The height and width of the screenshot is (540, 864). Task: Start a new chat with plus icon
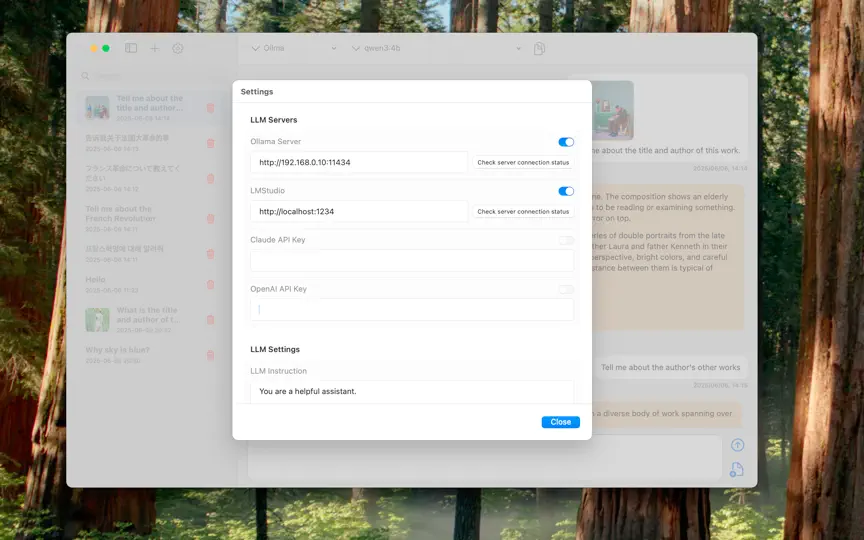click(155, 48)
